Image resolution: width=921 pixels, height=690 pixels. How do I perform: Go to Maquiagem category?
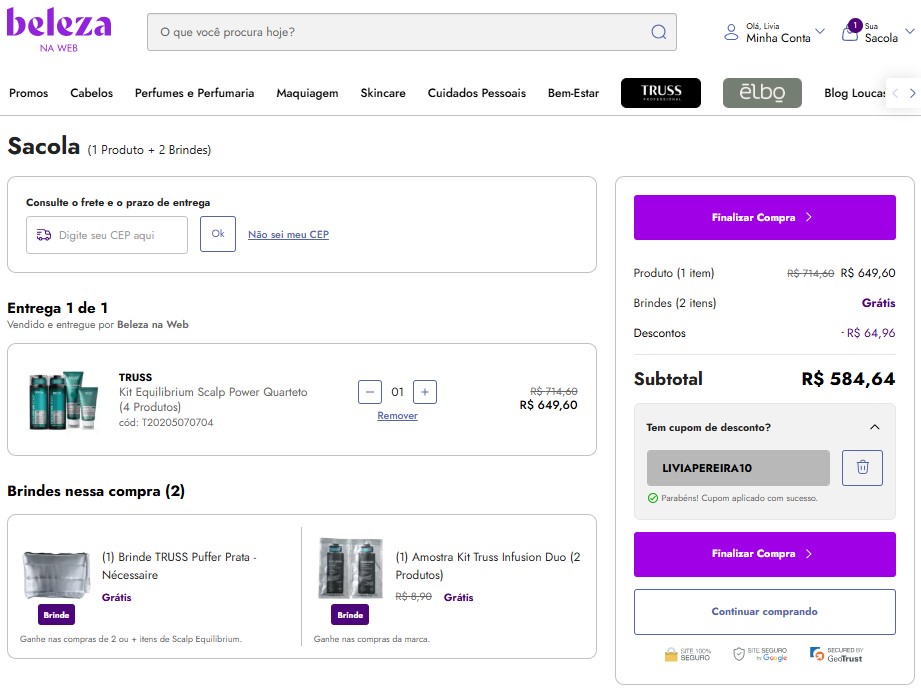click(x=307, y=93)
